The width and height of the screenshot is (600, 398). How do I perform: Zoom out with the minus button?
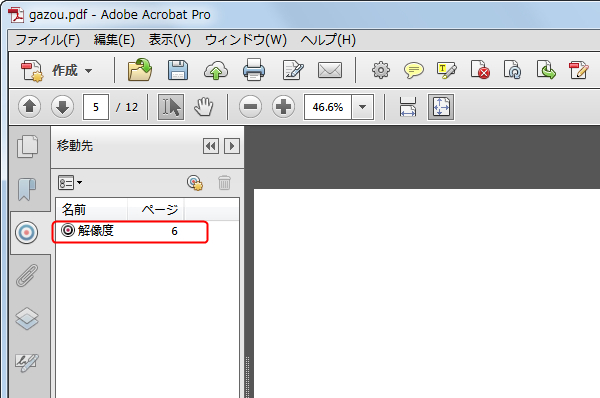(x=250, y=106)
